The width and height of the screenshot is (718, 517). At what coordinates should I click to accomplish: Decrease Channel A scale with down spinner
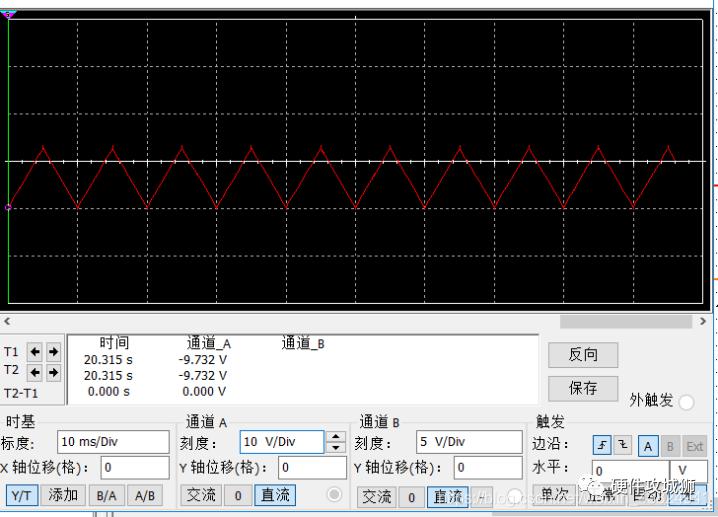[x=336, y=447]
